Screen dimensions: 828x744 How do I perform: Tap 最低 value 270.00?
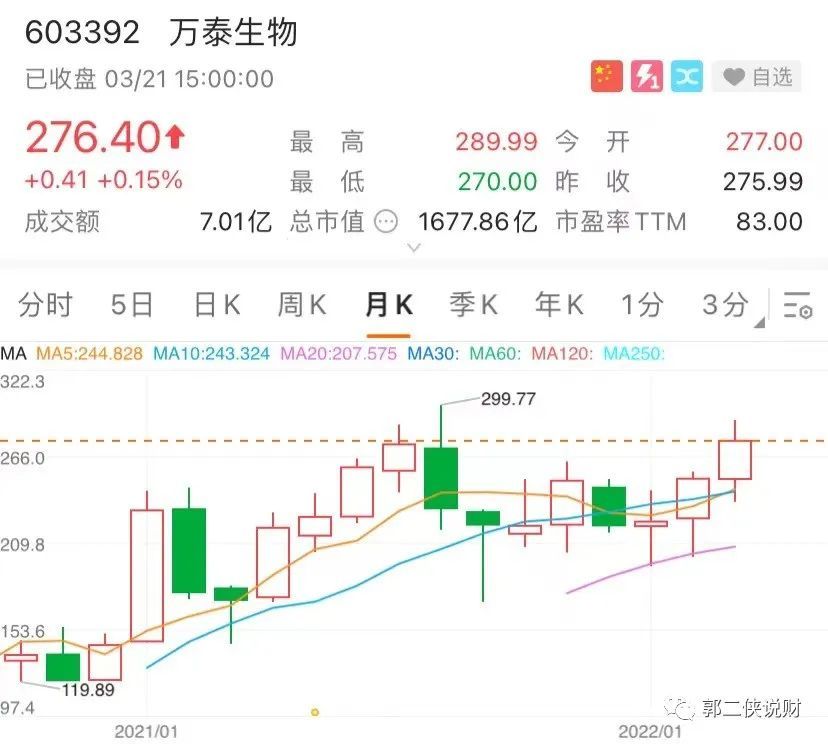click(x=497, y=182)
